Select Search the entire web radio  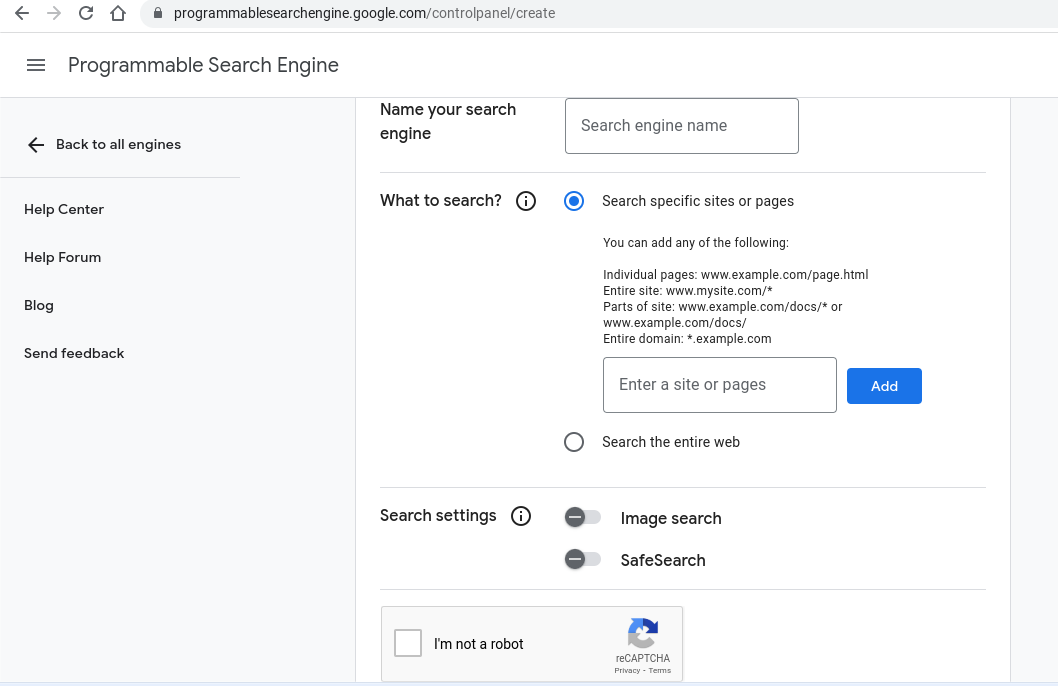[x=574, y=442]
